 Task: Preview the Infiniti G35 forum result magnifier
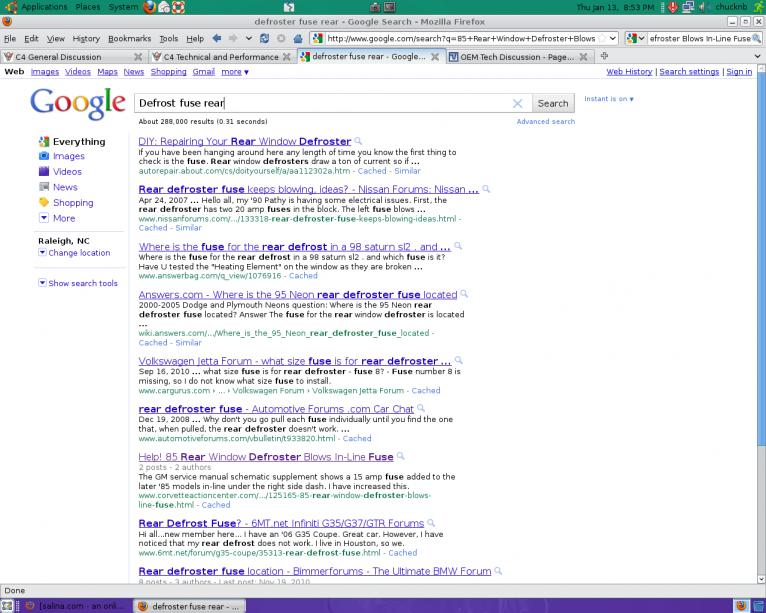point(431,523)
